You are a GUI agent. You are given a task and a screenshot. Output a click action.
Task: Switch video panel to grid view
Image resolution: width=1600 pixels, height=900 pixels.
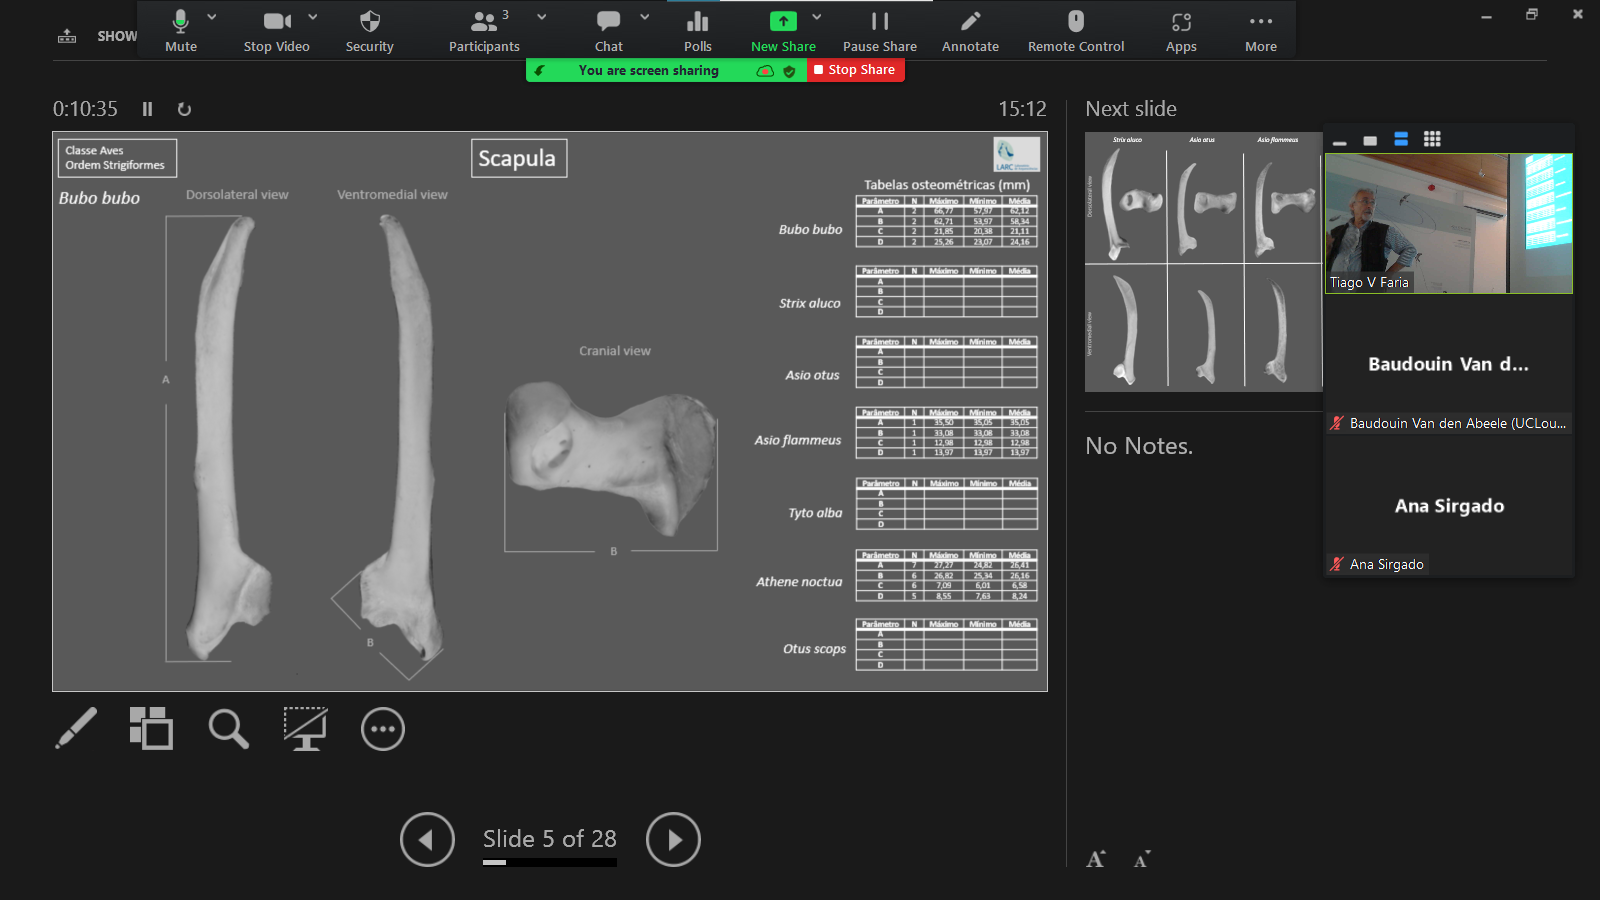point(1432,139)
